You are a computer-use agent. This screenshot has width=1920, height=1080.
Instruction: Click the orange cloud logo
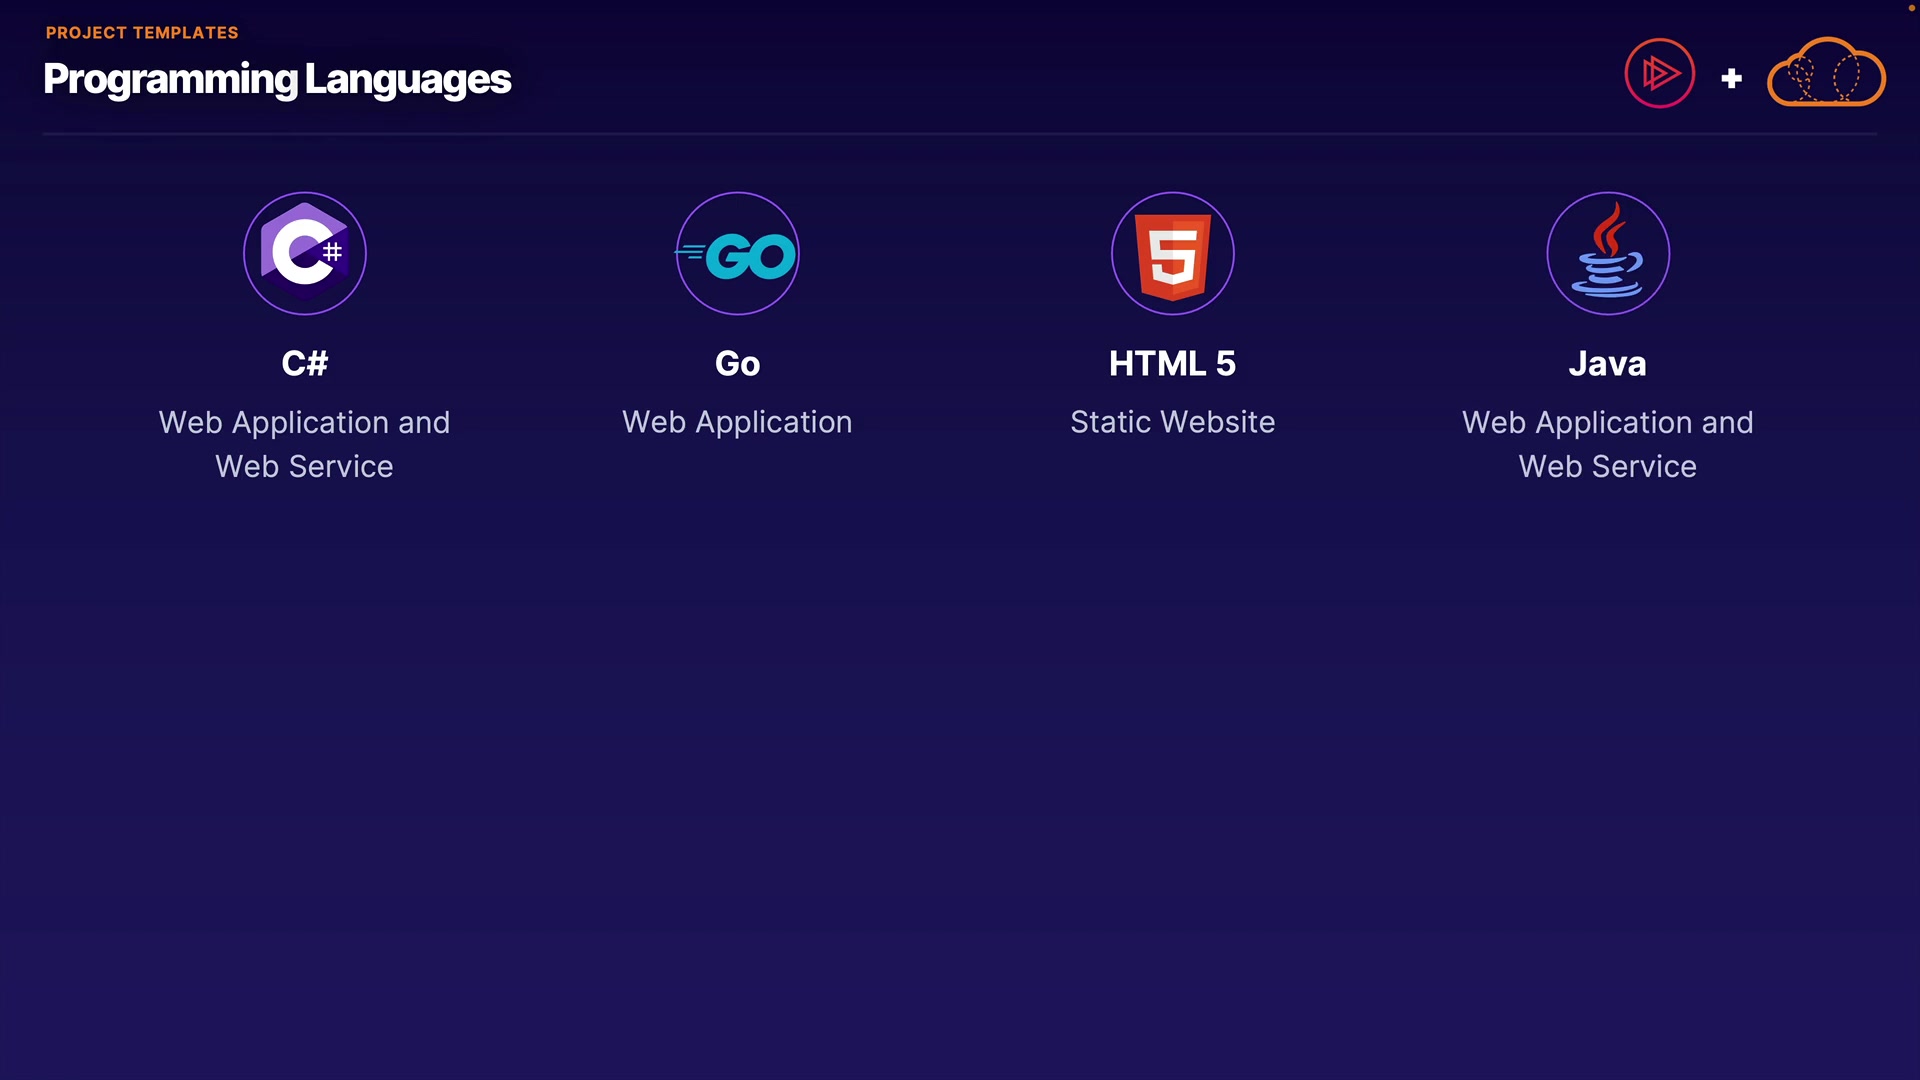[x=1826, y=73]
